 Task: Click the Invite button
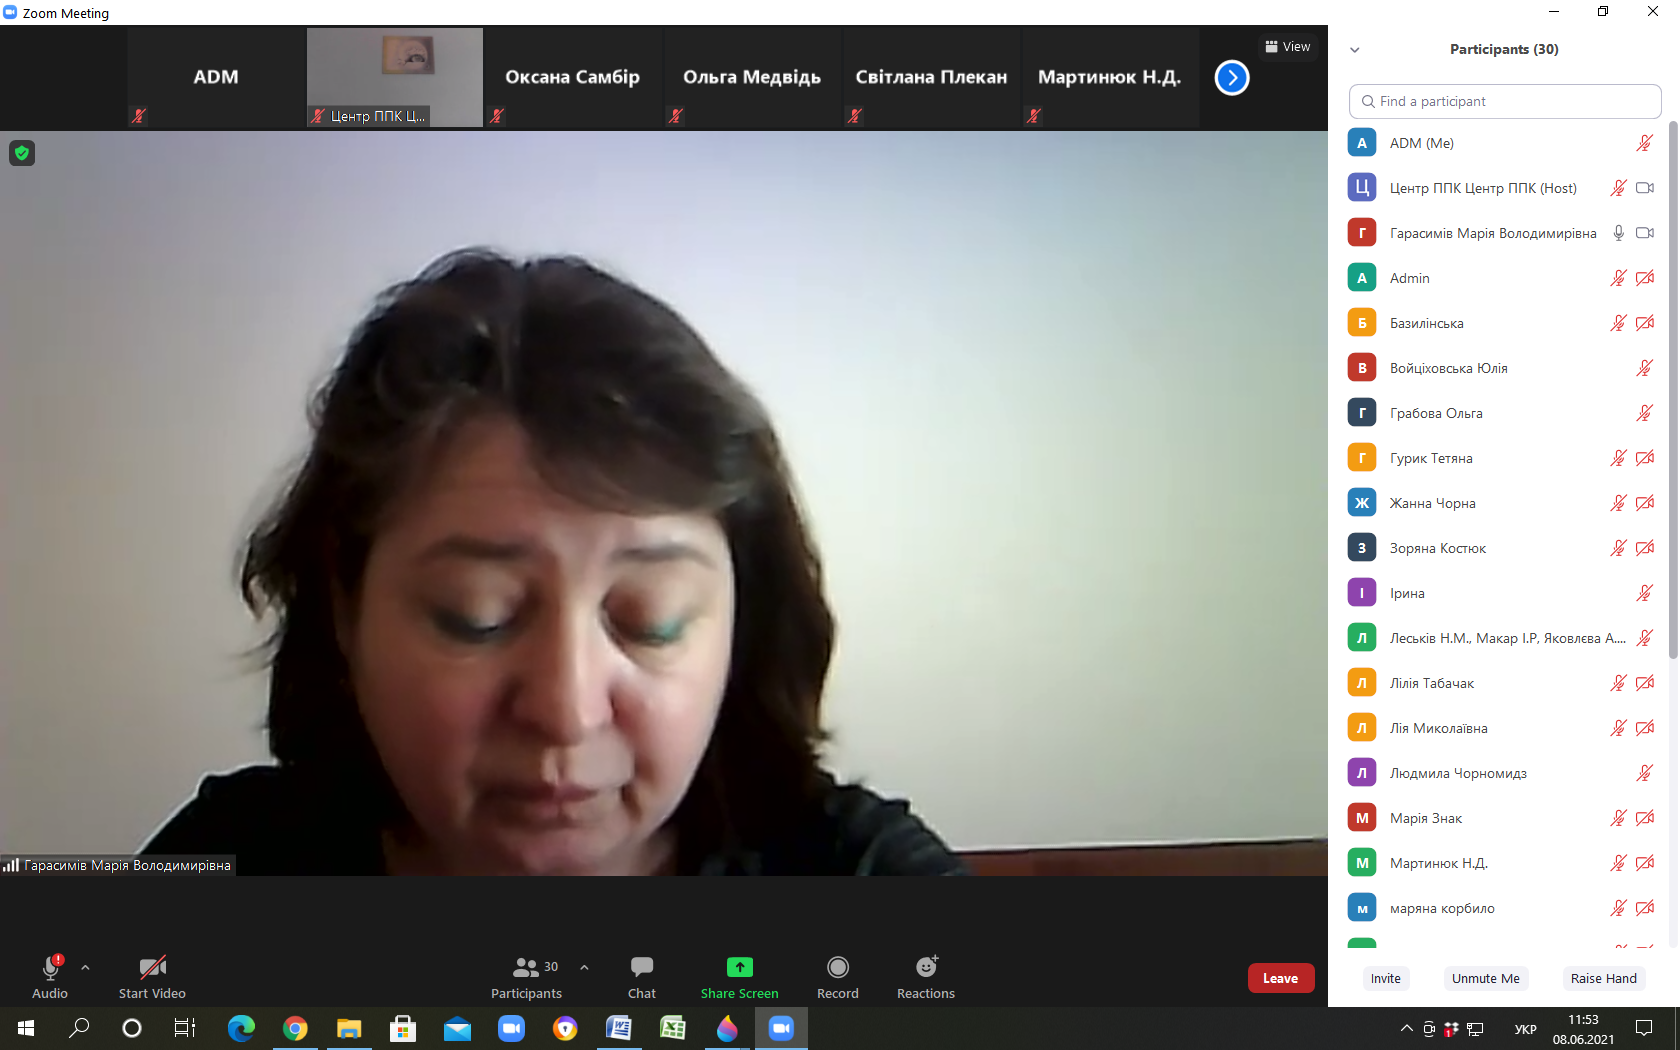(1386, 978)
